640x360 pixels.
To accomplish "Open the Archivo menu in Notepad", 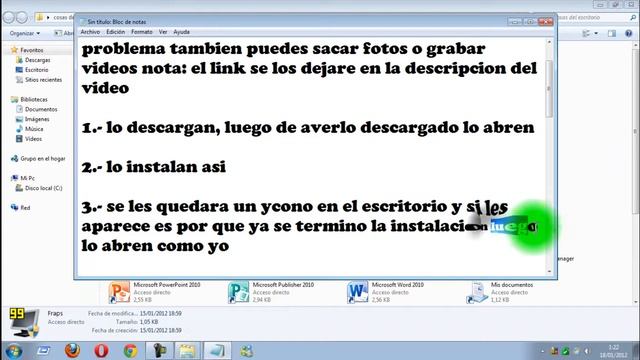I will pos(90,32).
